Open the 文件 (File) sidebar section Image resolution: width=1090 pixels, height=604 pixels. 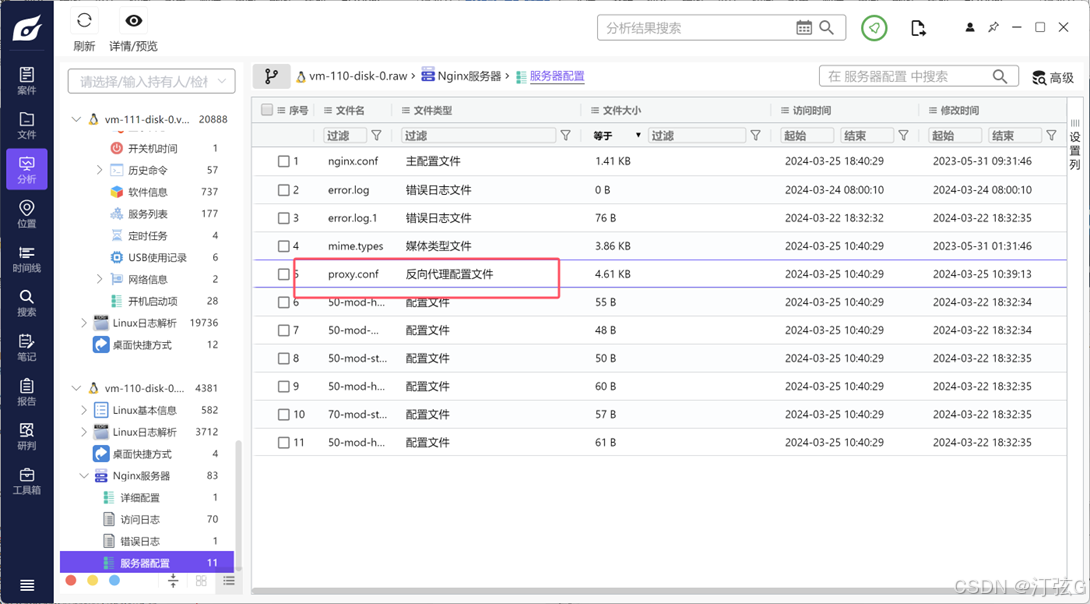point(26,125)
